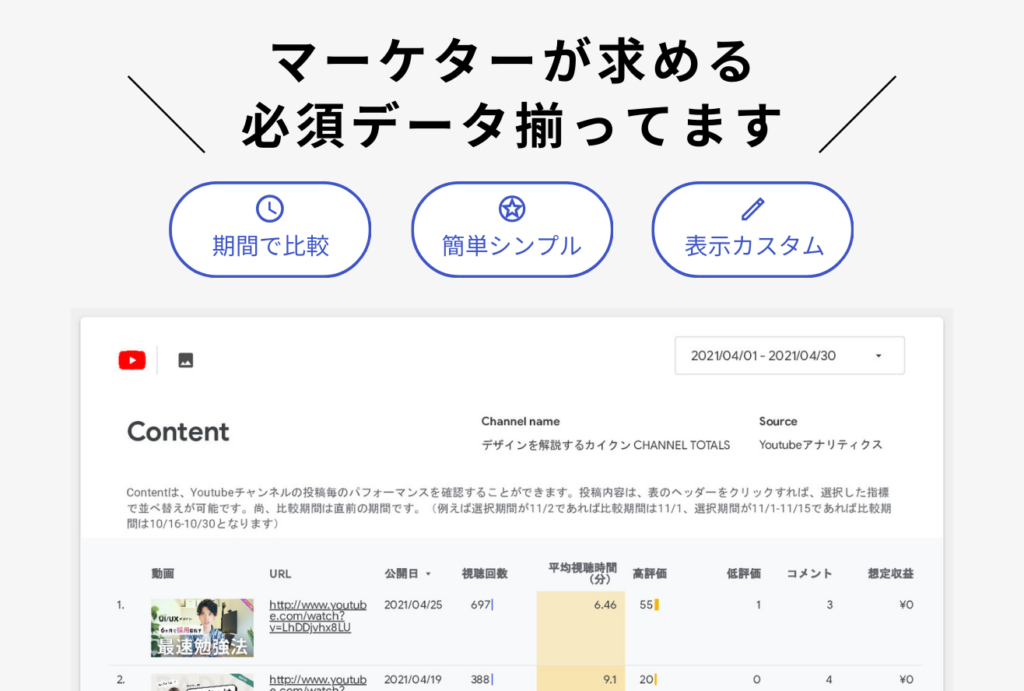This screenshot has height=691, width=1024.
Task: Click the 697 view count cell
Action: (481, 605)
